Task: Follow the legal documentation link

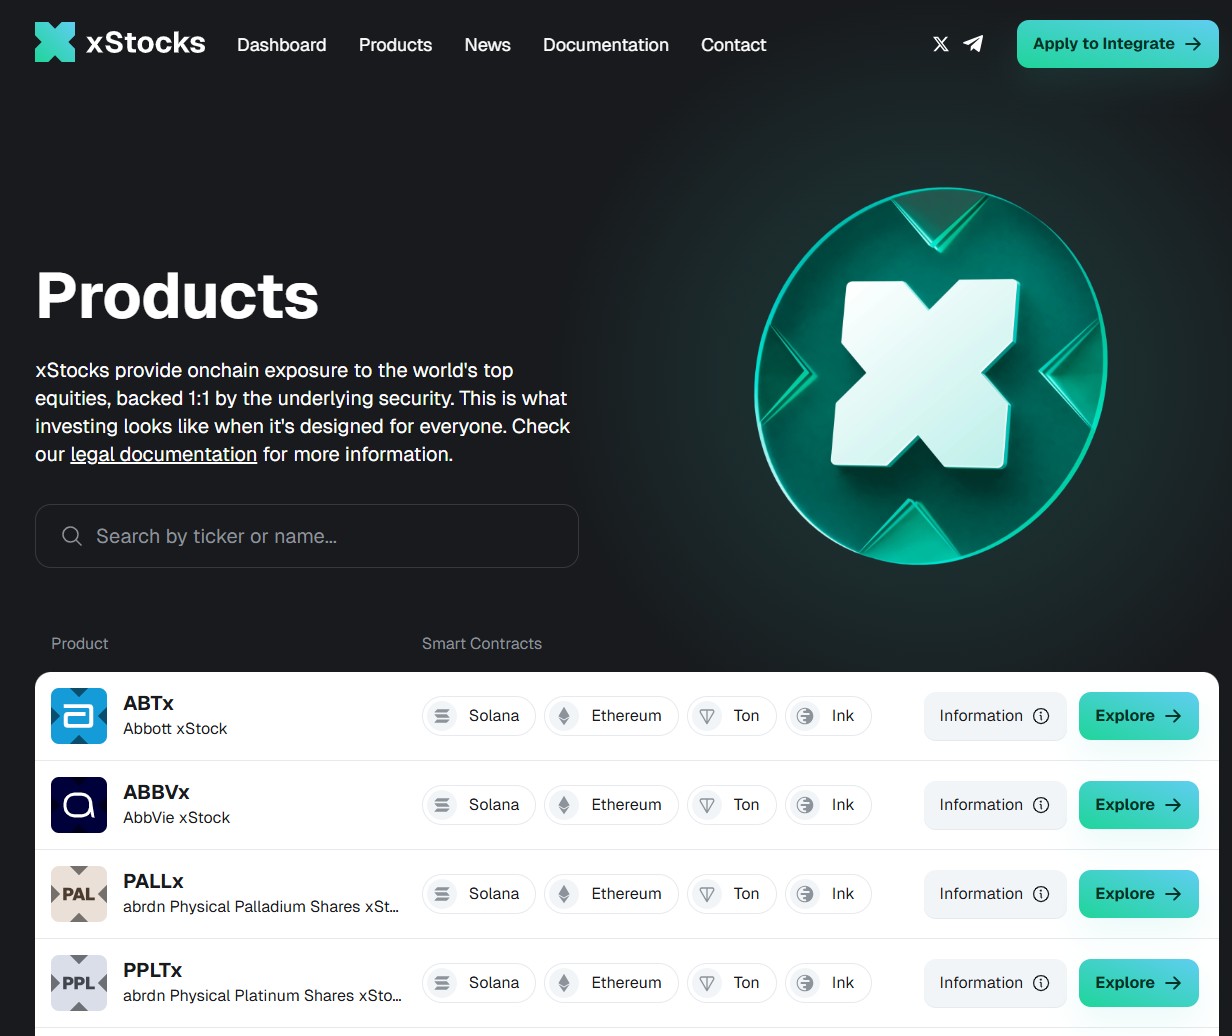Action: click(163, 454)
